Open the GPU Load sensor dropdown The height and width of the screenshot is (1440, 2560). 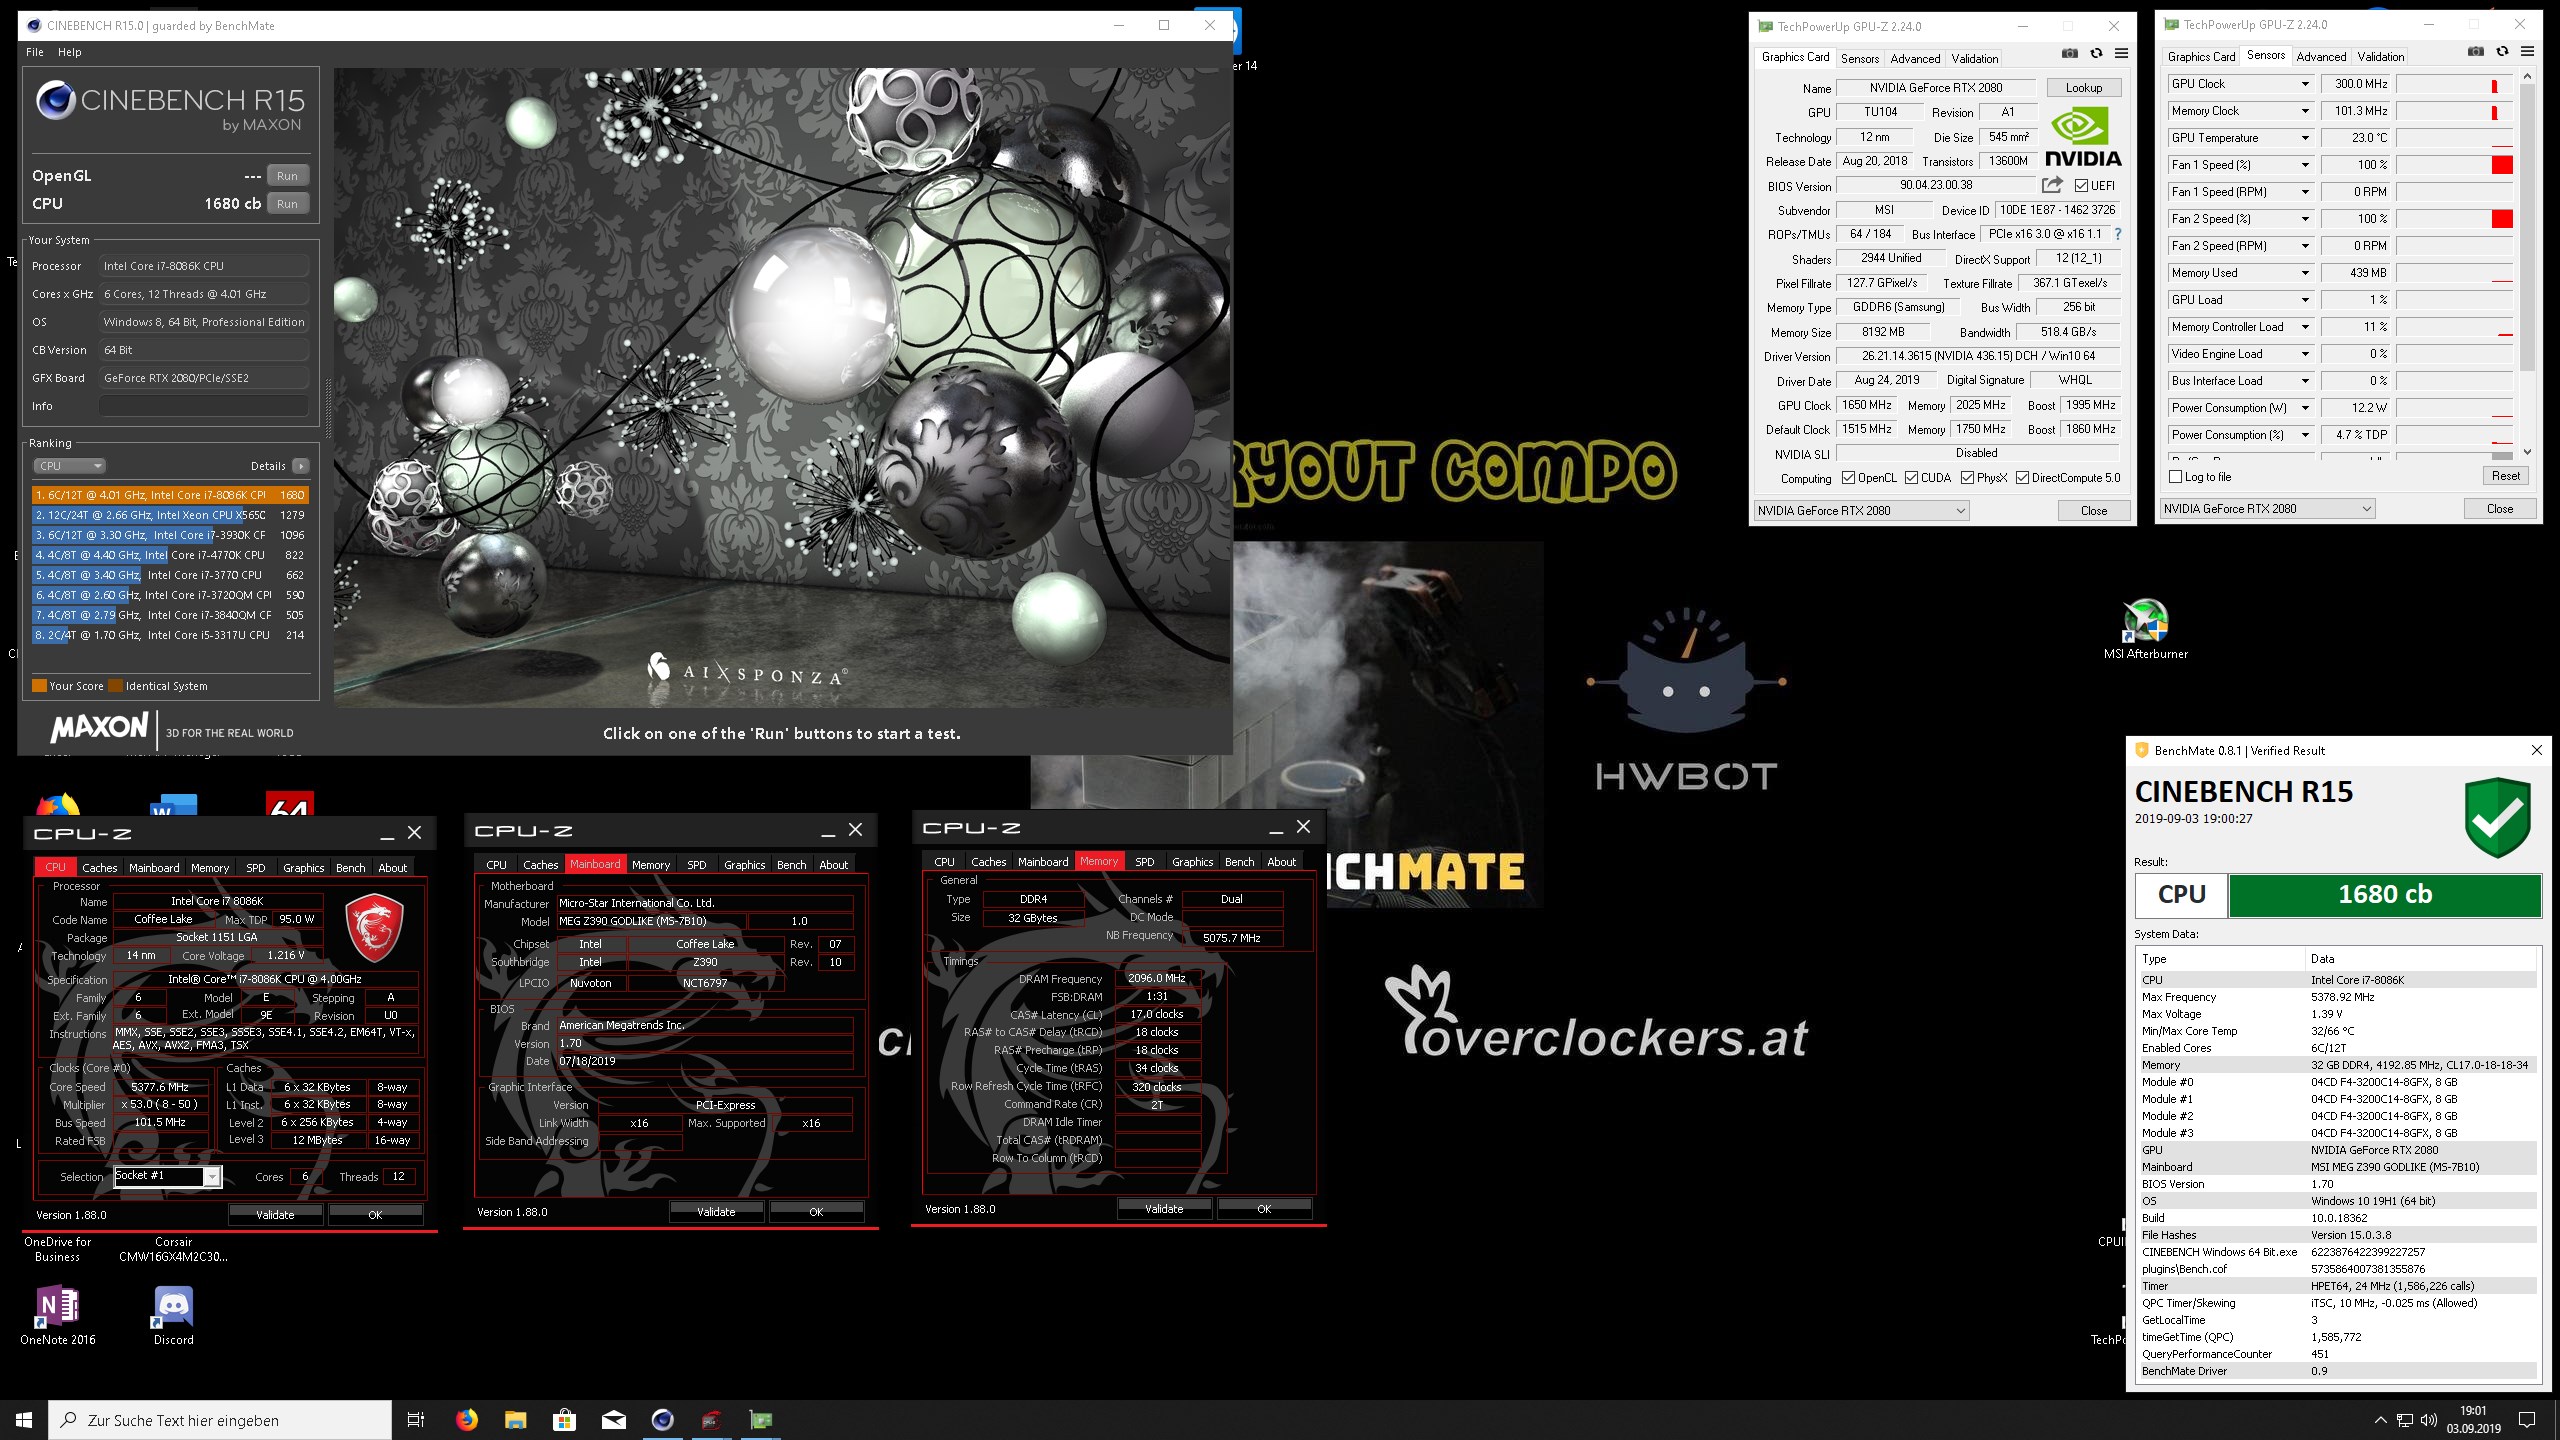click(2305, 300)
